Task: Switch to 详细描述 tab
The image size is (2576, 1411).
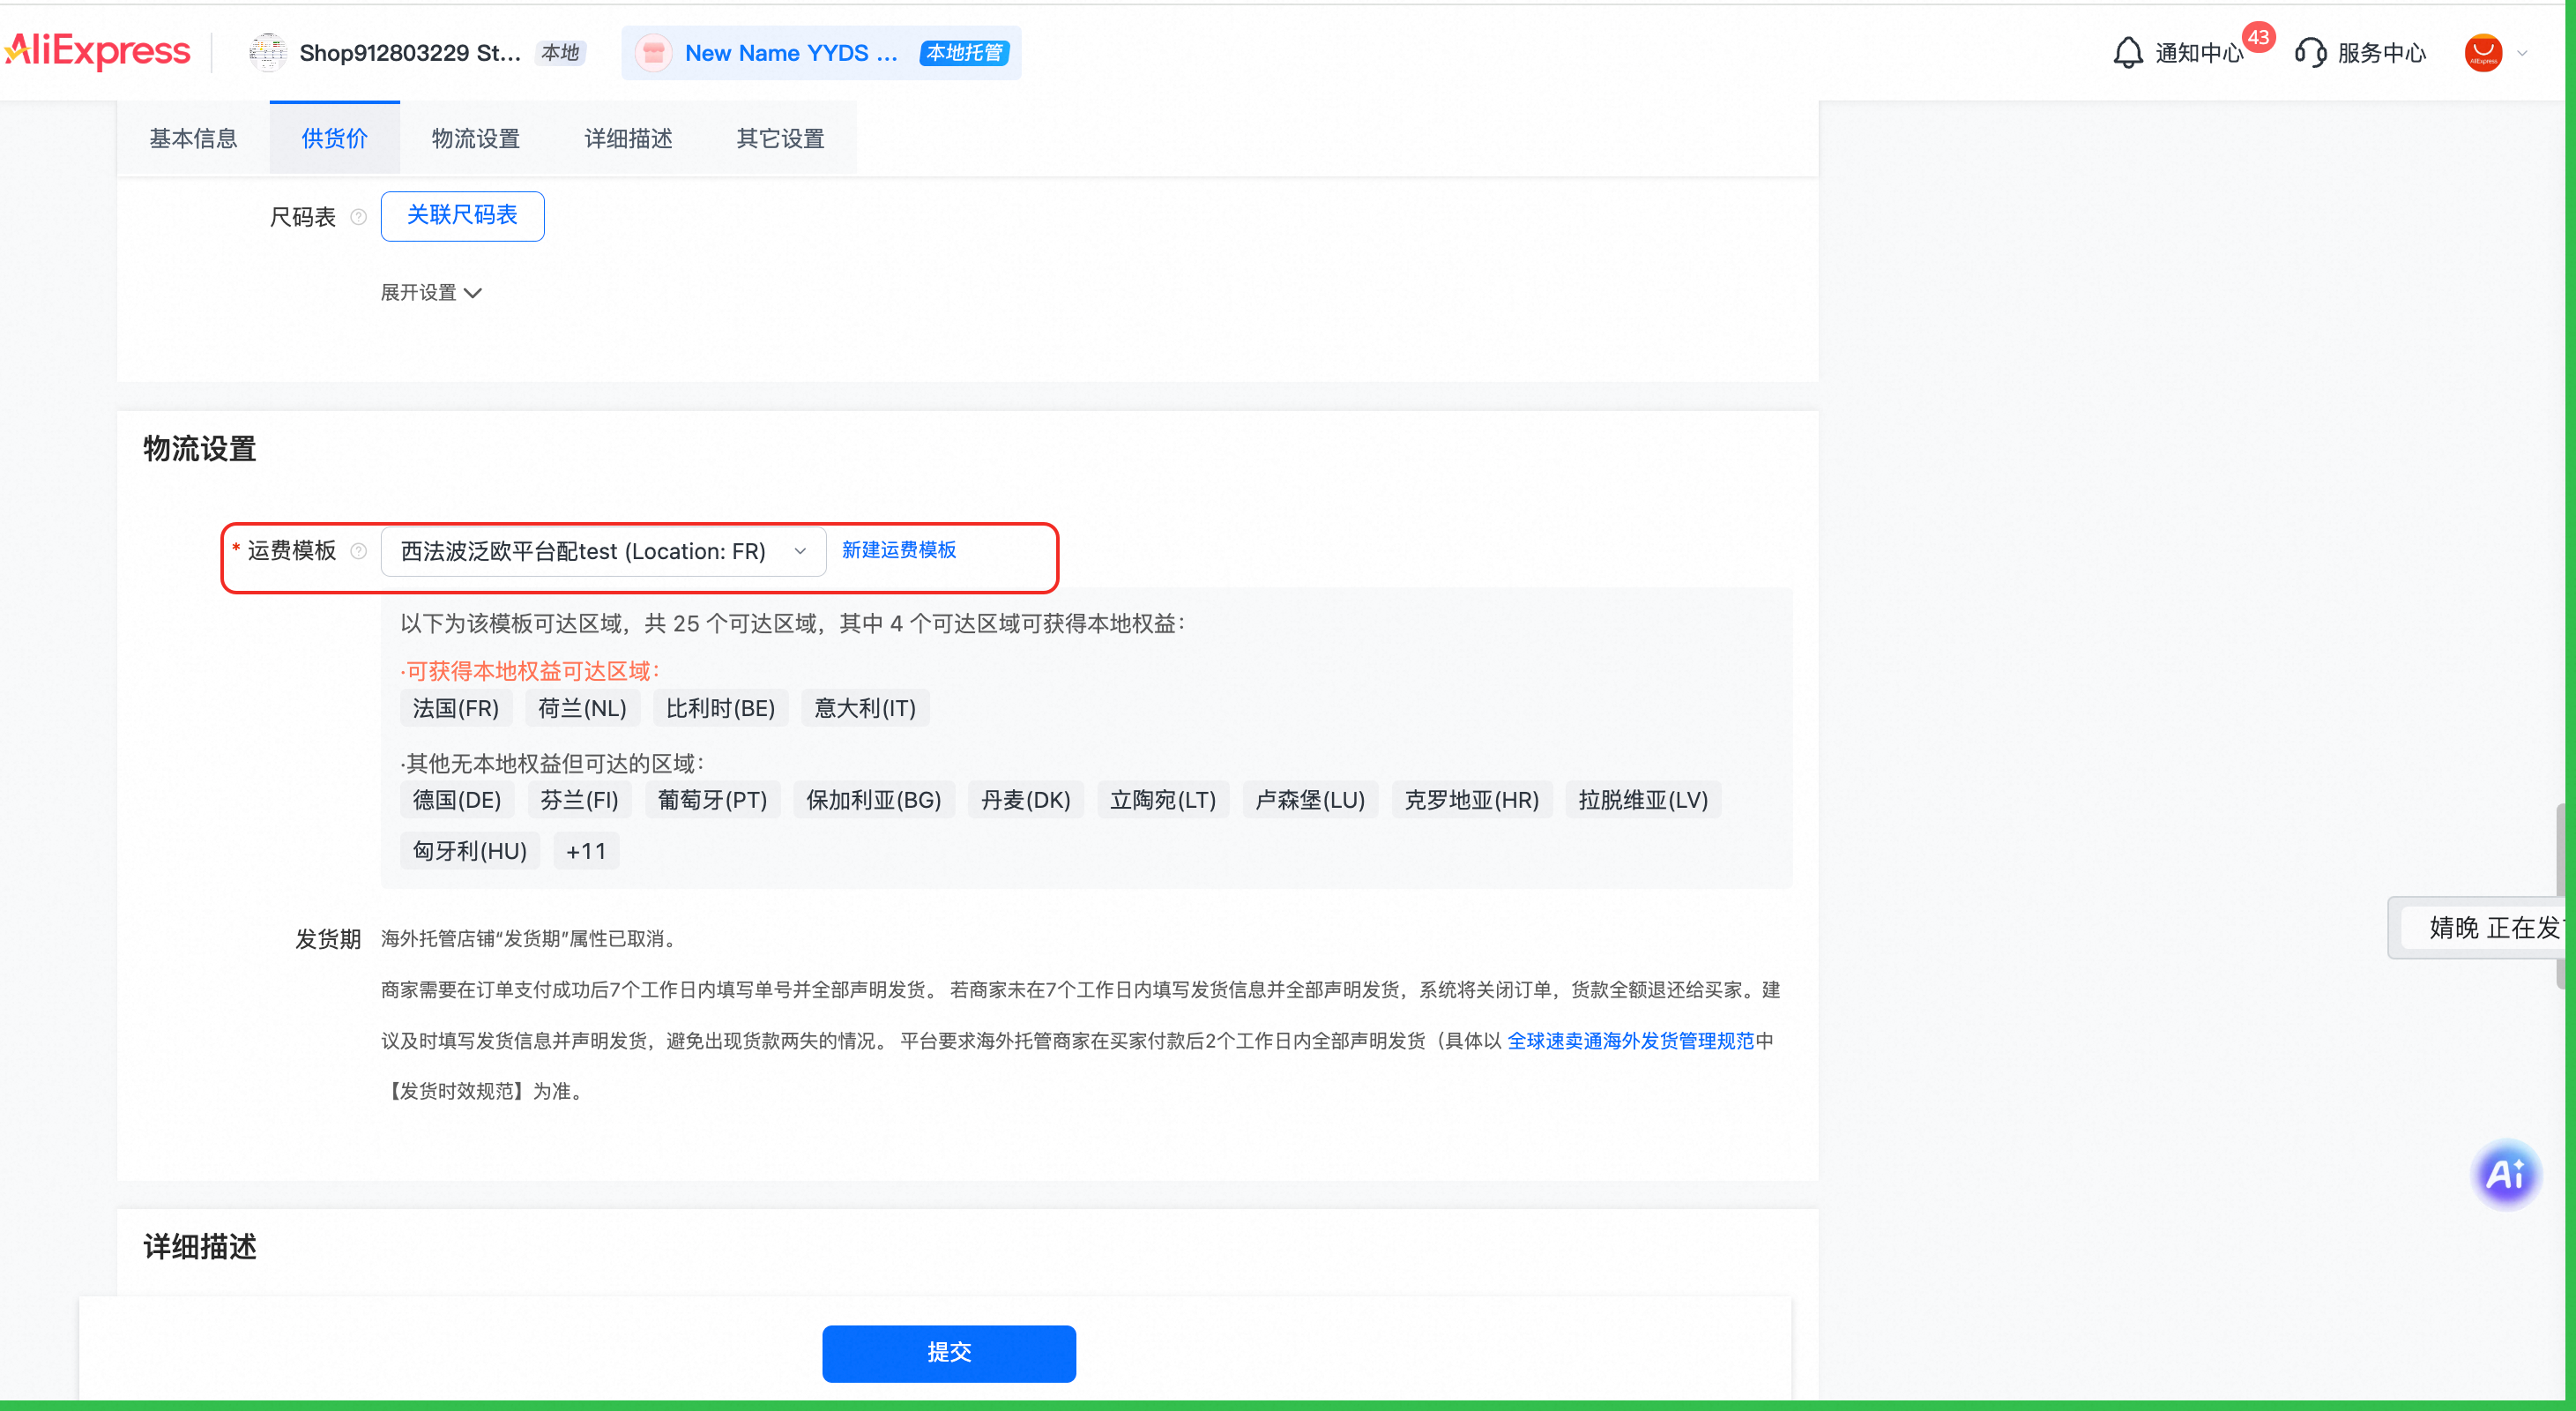Action: point(628,138)
